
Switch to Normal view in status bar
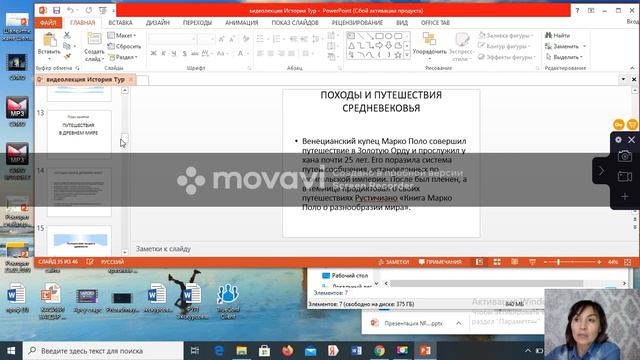click(479, 262)
